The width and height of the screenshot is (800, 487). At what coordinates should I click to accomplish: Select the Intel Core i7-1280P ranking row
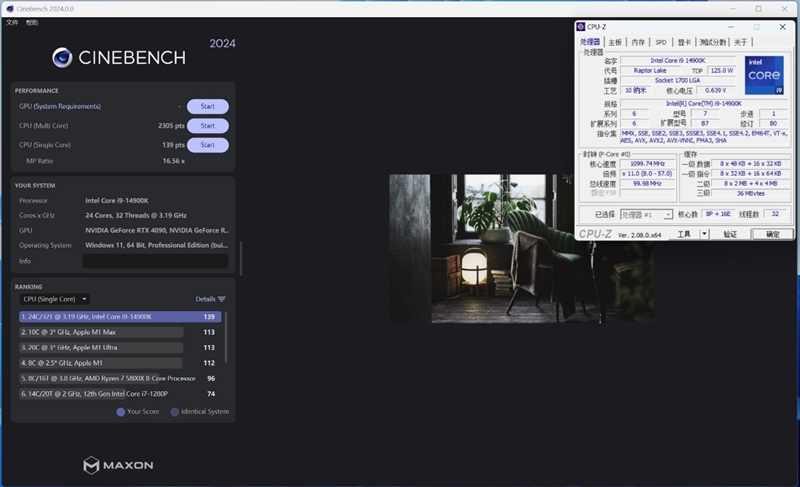120,394
